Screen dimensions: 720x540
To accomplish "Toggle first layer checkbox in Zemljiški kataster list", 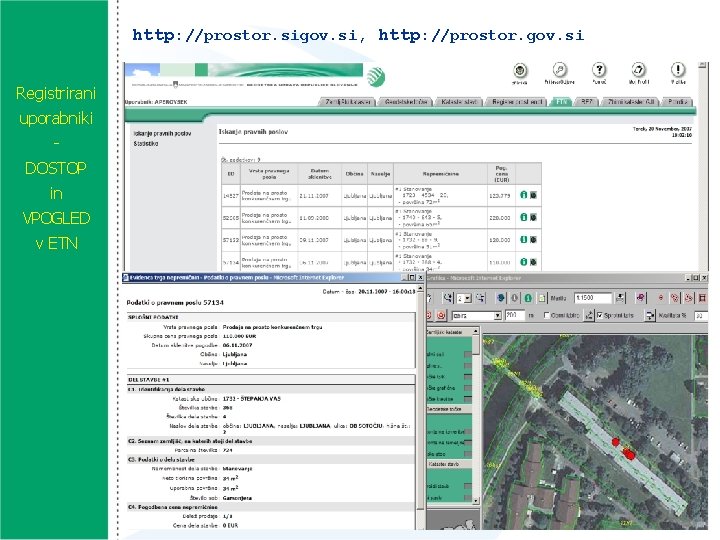I will click(x=467, y=354).
